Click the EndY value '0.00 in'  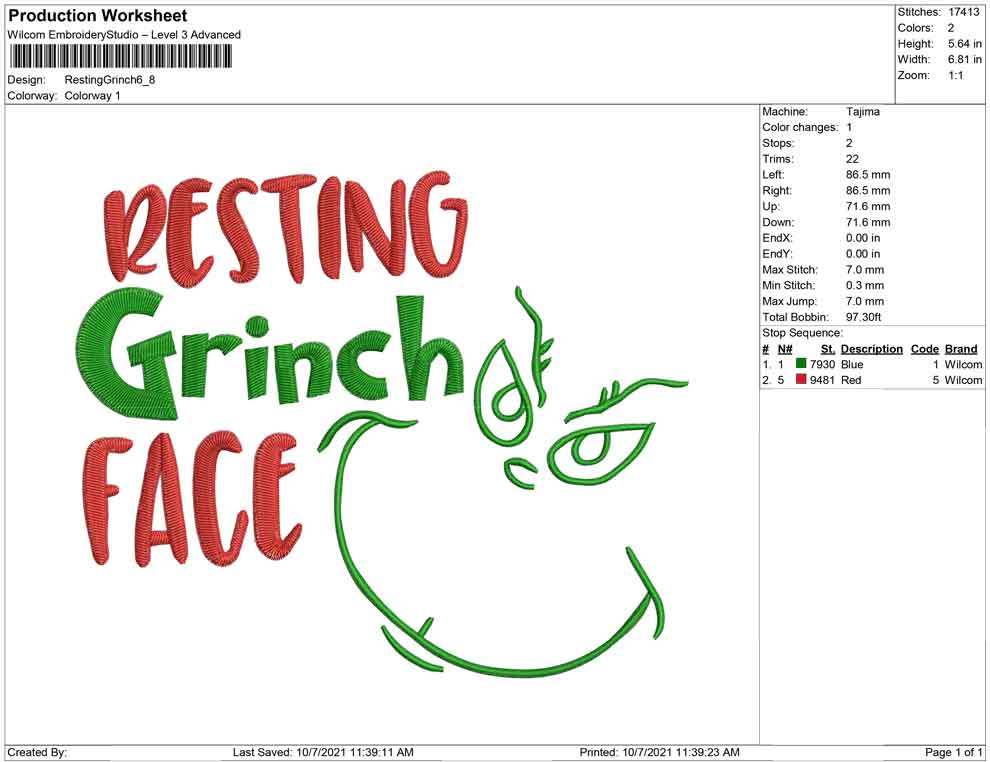[x=863, y=253]
